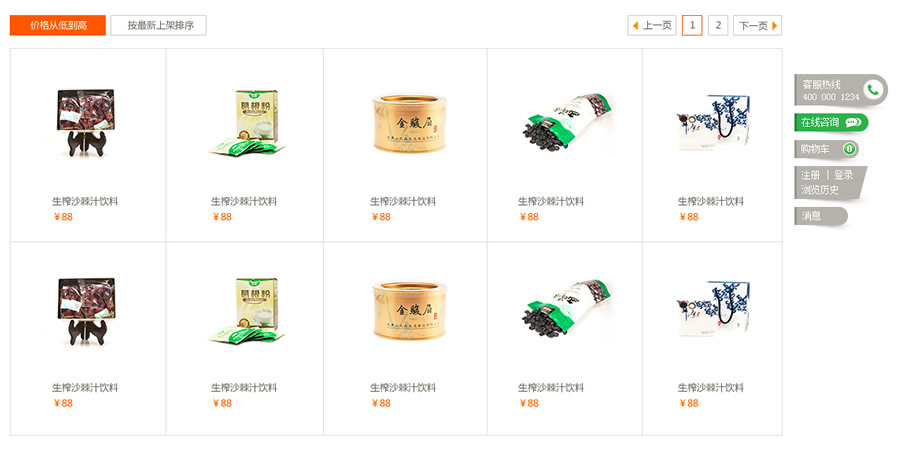This screenshot has height=453, width=900.
Task: Open the gold 金骏眉 tea tin in top row
Action: point(409,124)
